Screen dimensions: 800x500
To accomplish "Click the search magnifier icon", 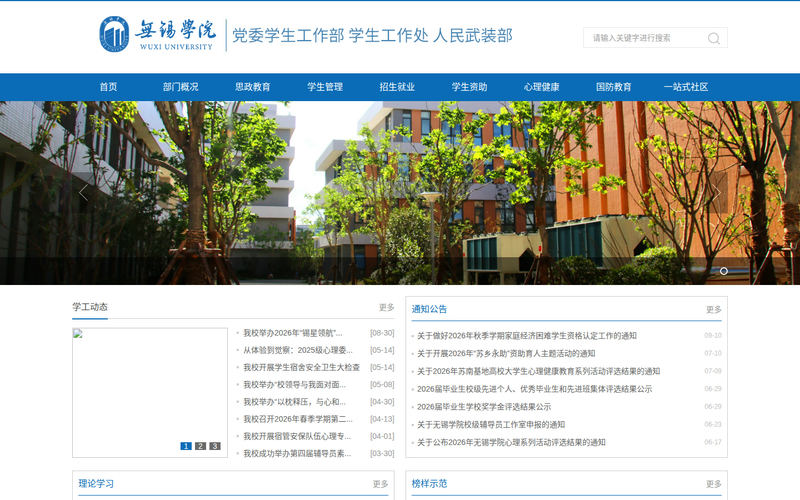I will pyautogui.click(x=714, y=38).
